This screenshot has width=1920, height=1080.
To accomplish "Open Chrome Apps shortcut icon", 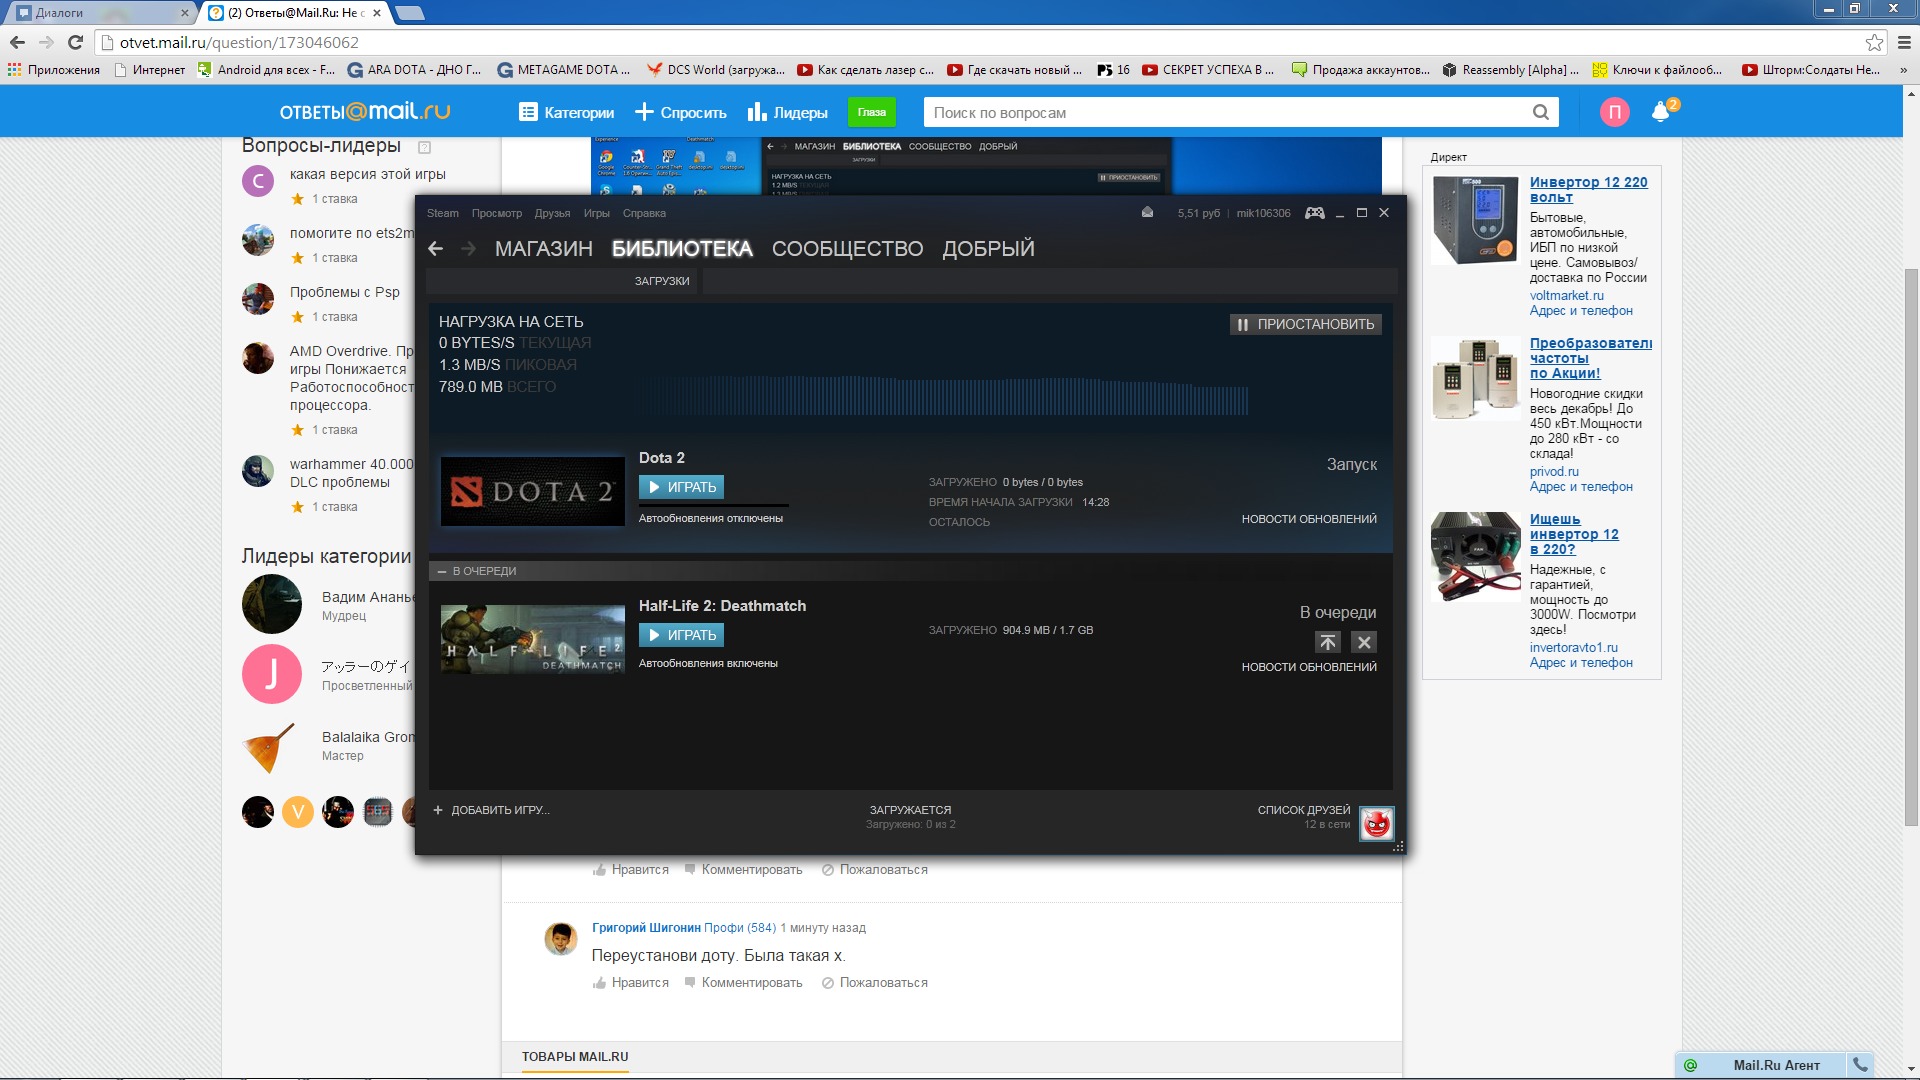I will (14, 70).
